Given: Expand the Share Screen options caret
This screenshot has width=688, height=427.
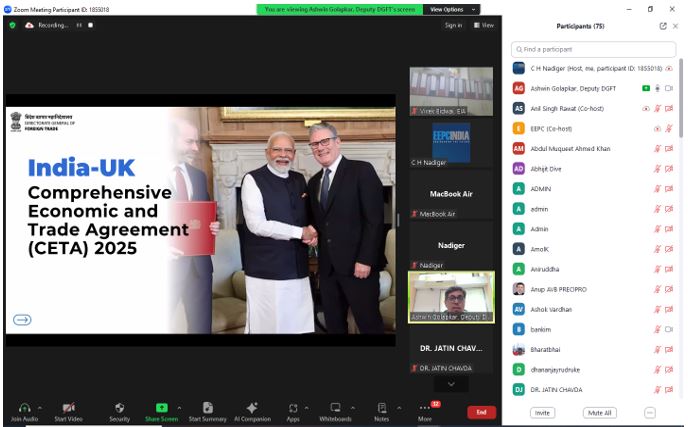Looking at the screenshot, I should [x=179, y=408].
